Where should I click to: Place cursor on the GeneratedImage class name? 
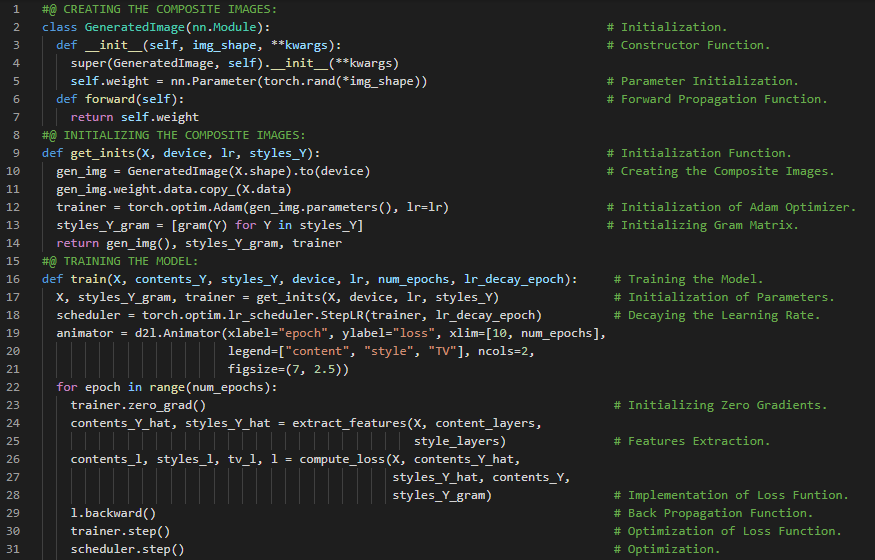tap(134, 27)
